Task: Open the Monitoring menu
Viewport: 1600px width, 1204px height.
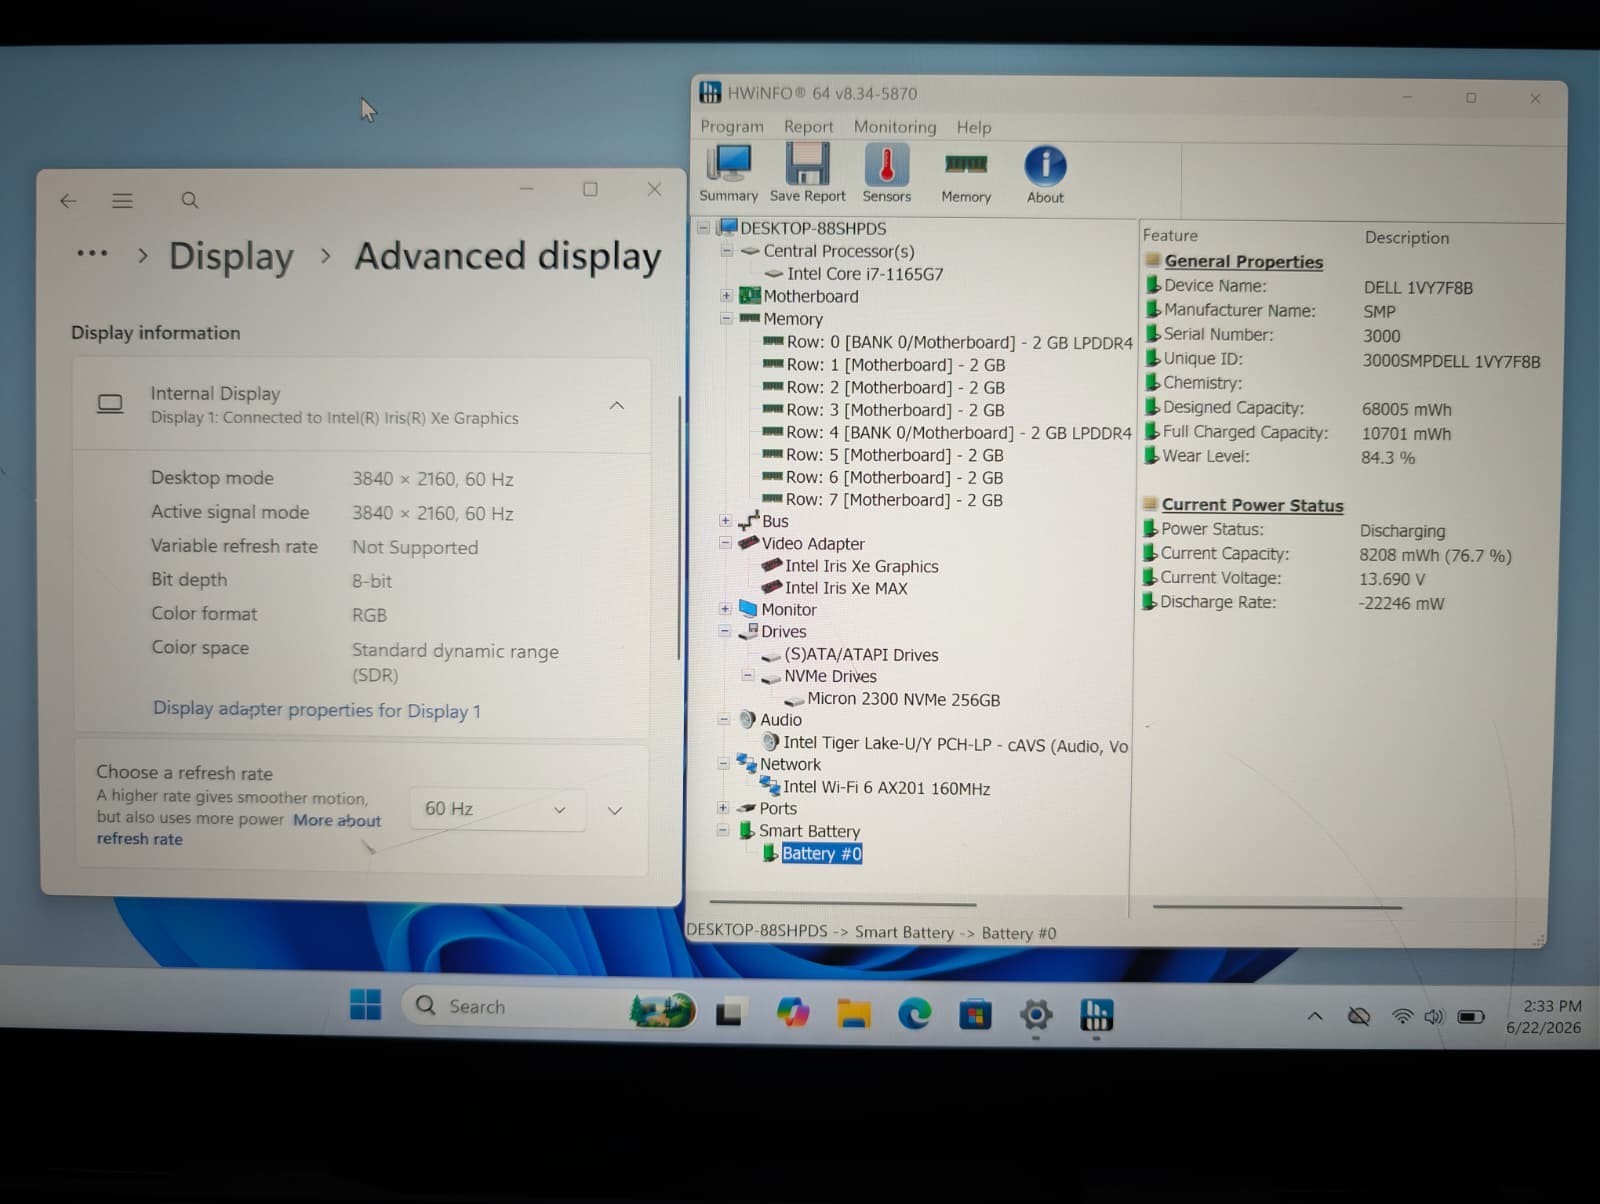Action: [x=895, y=127]
